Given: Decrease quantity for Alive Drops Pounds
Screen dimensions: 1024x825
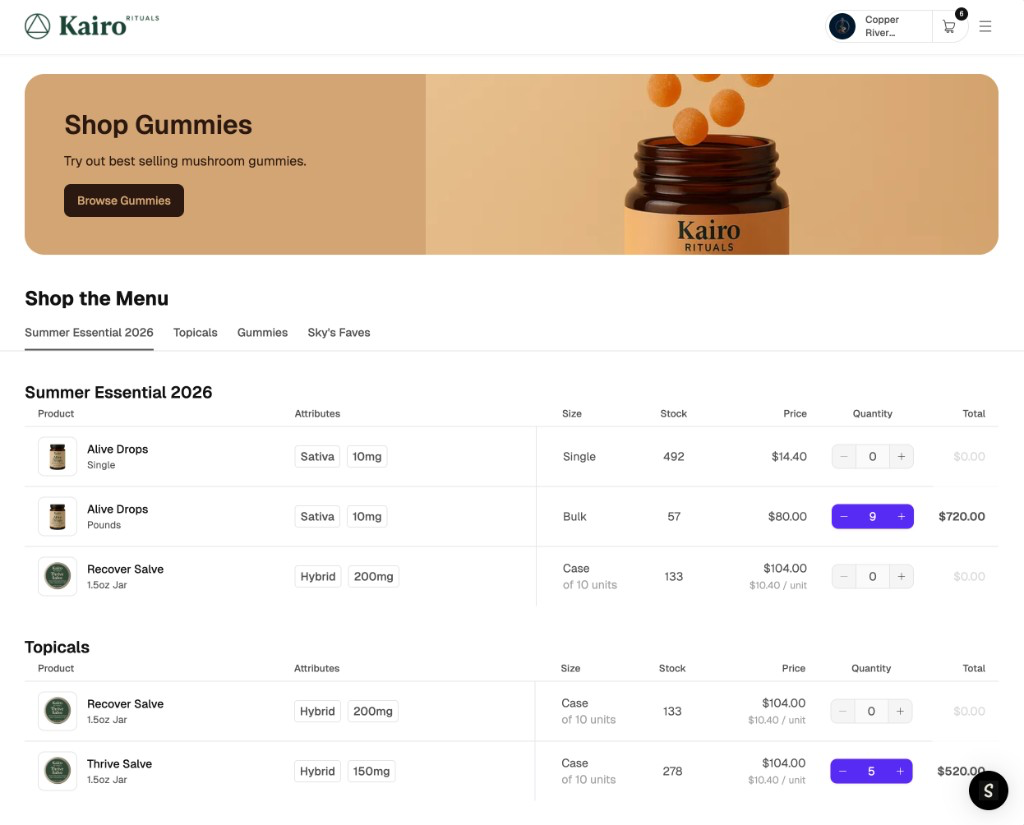Looking at the screenshot, I should 844,517.
